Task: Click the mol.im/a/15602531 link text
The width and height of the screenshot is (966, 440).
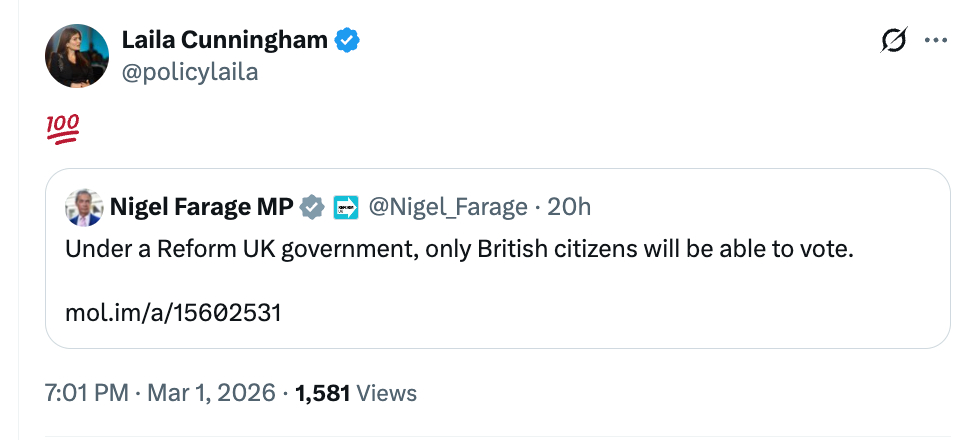Action: [173, 312]
